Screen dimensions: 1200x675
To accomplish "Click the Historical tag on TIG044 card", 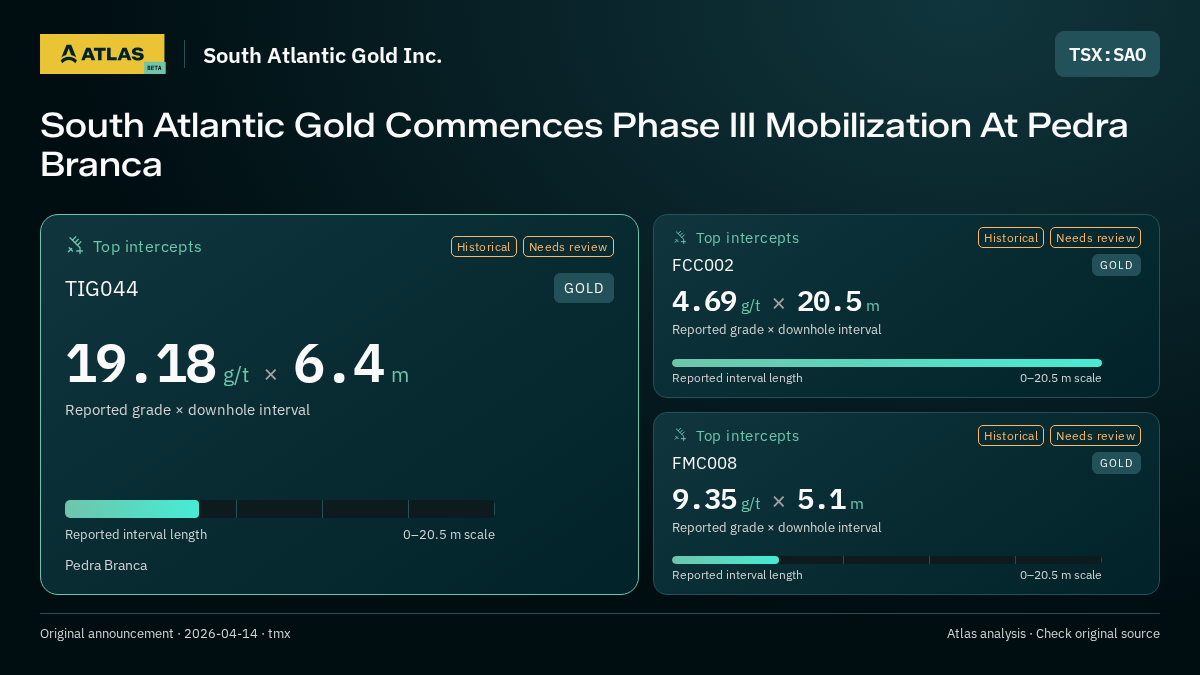I will tap(484, 247).
